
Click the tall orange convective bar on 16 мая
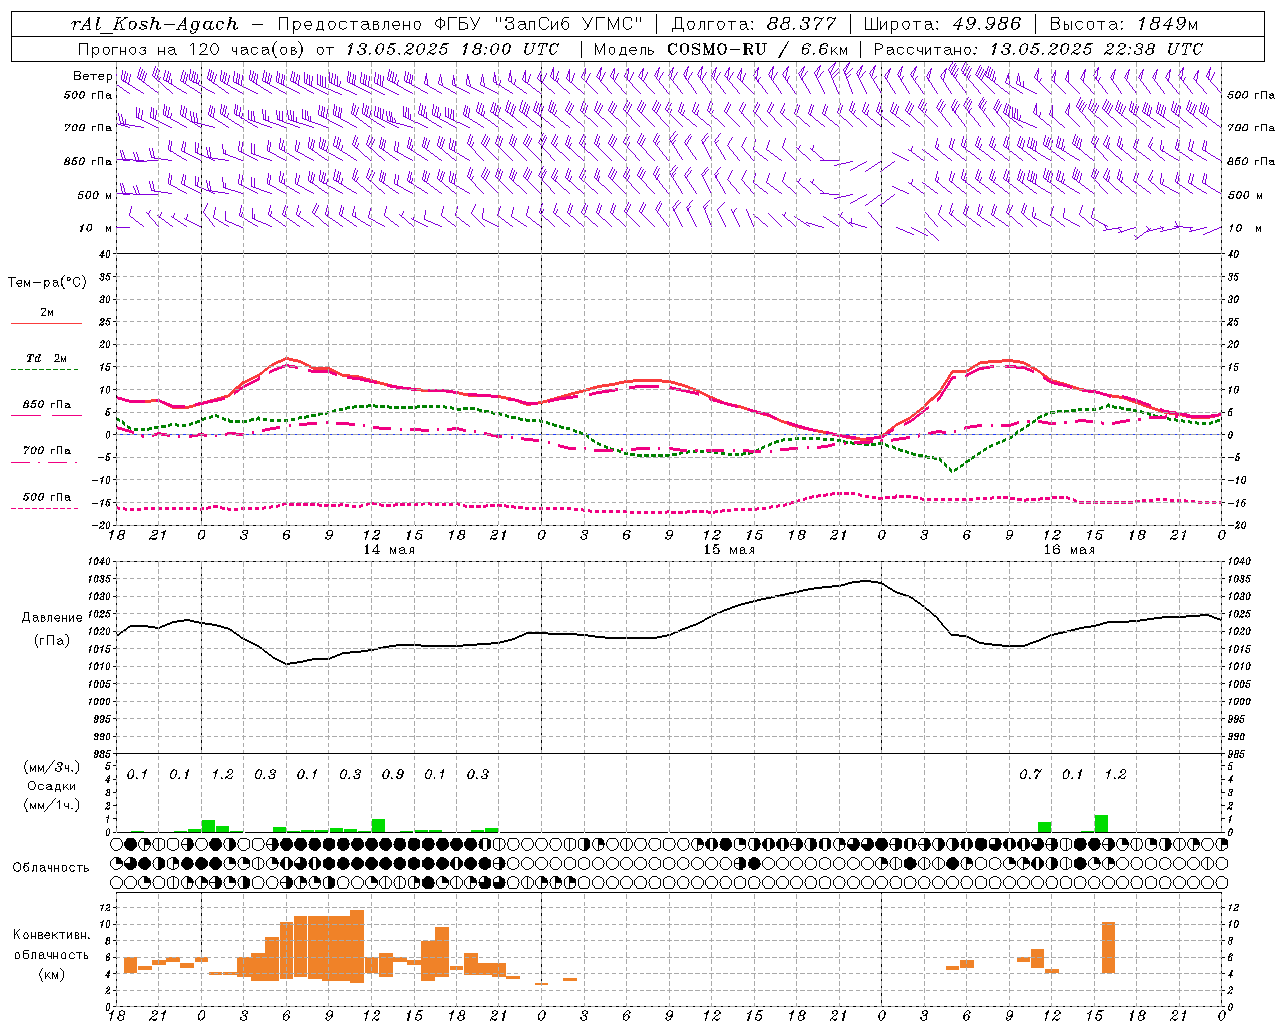(1108, 948)
